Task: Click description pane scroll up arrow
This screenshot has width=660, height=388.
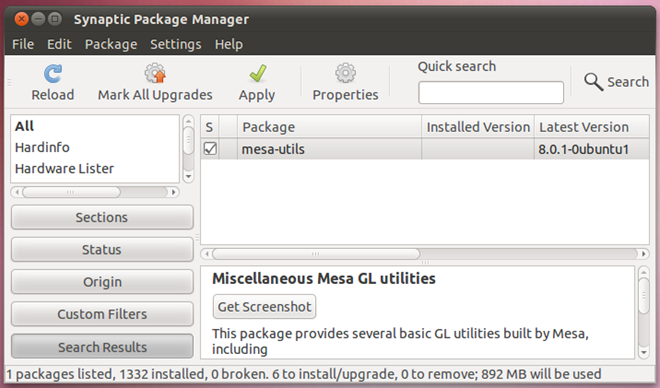Action: coord(644,272)
